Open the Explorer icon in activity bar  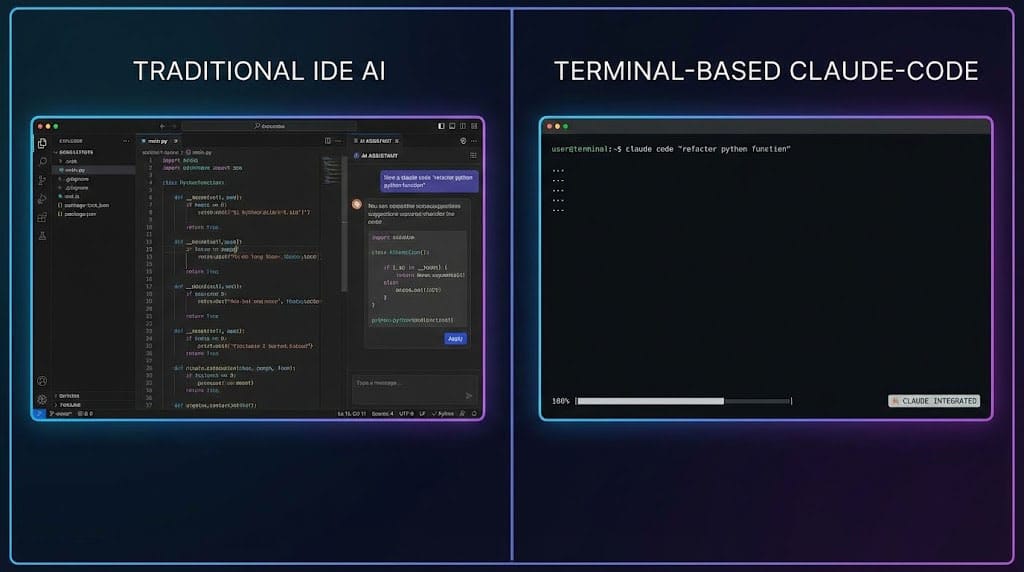42,143
